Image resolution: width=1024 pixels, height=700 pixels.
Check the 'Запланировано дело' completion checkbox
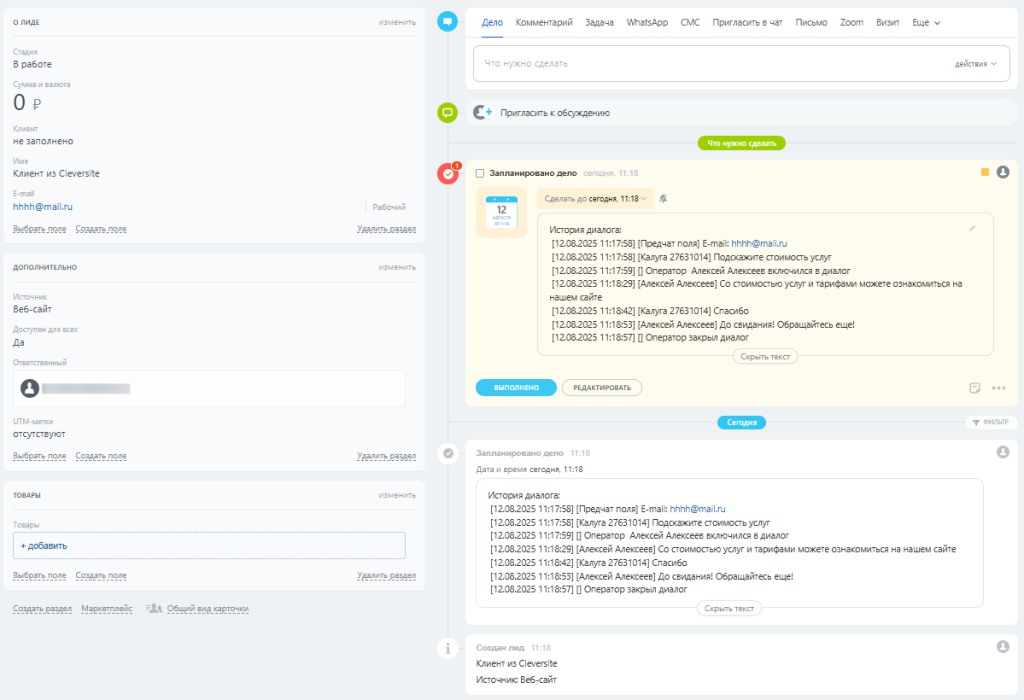[480, 173]
